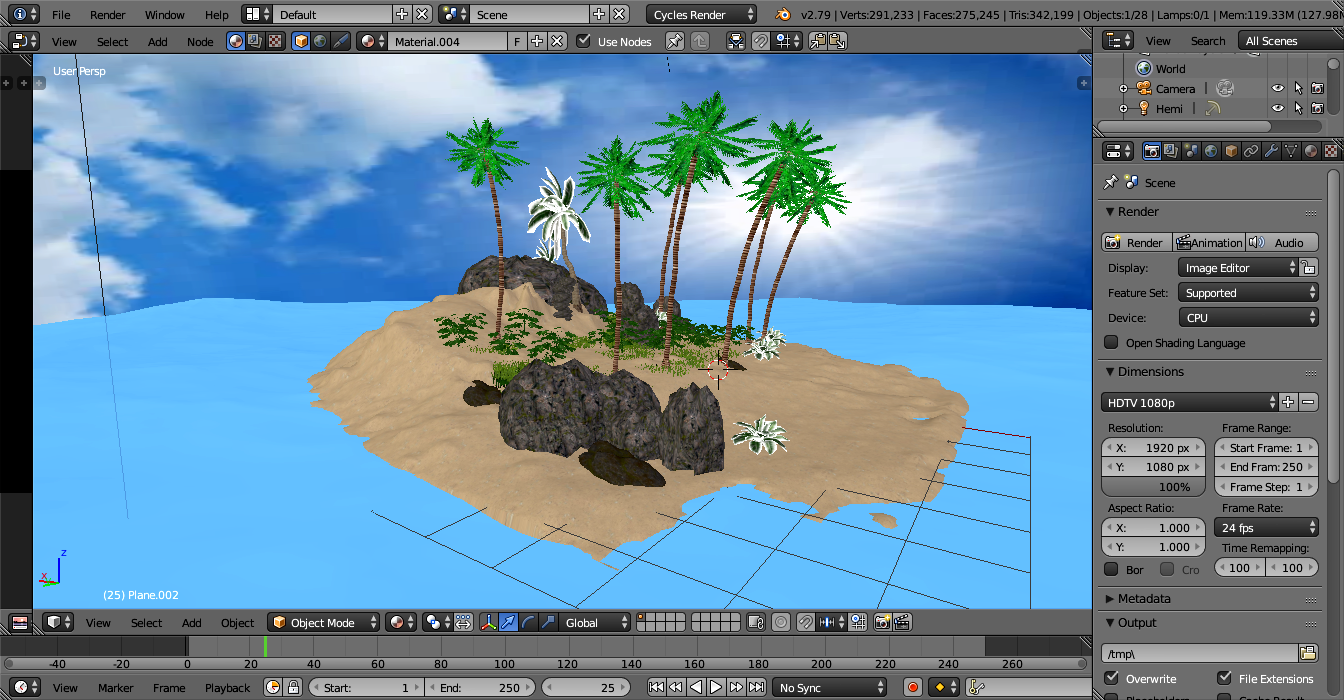Toggle the Use Nodes checkbox
Viewport: 1344px width, 700px height.
pyautogui.click(x=584, y=41)
